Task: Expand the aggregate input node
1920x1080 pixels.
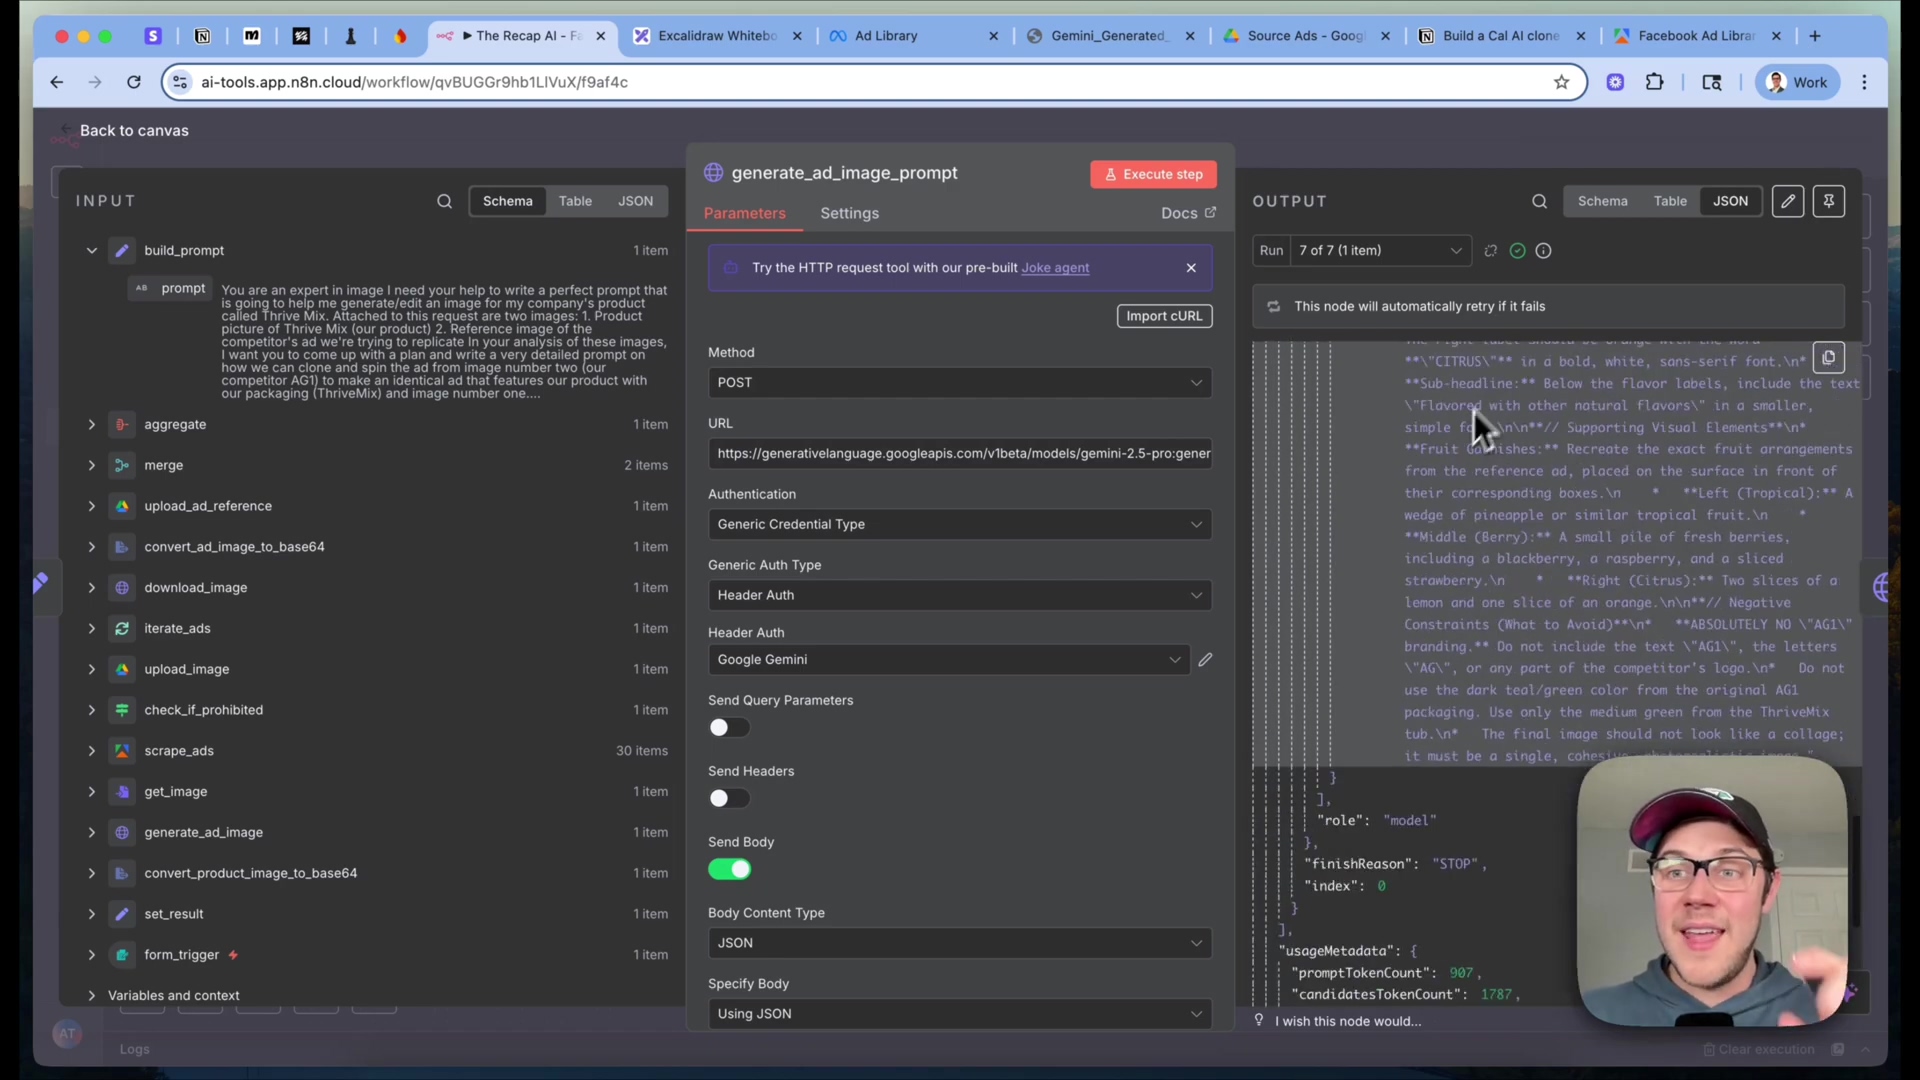Action: (x=91, y=425)
